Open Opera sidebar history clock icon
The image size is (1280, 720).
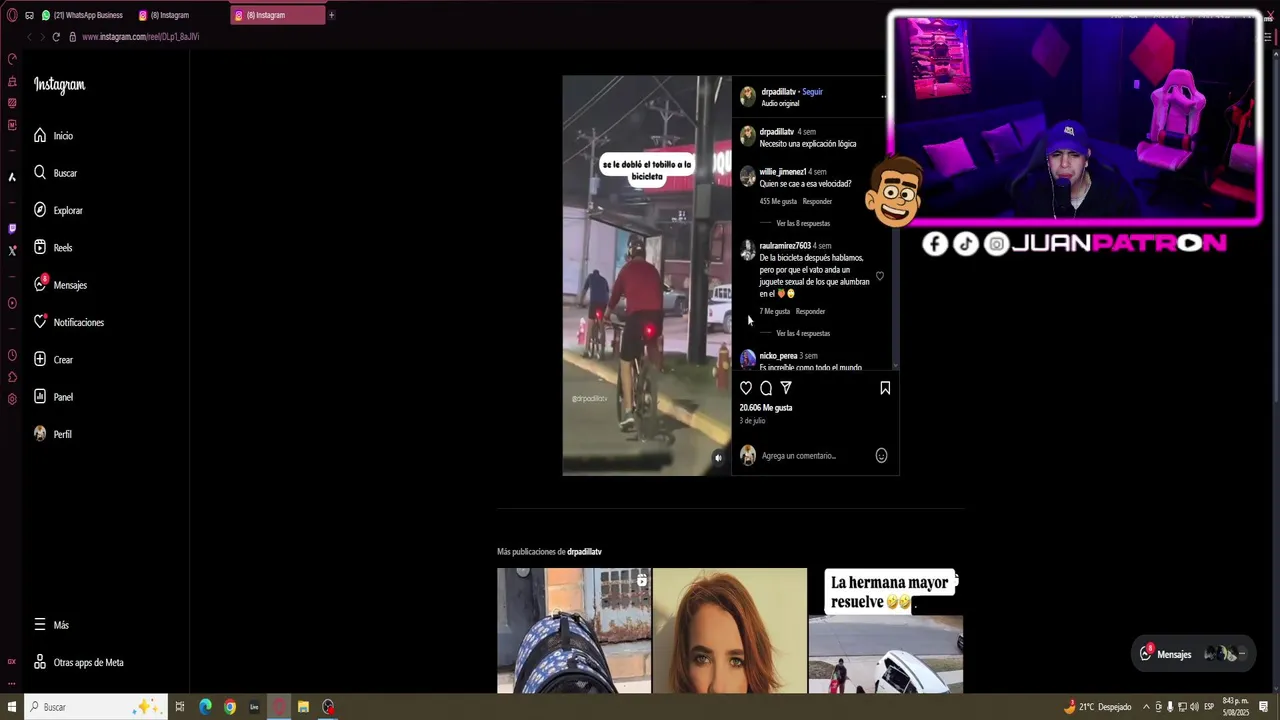[x=12, y=355]
